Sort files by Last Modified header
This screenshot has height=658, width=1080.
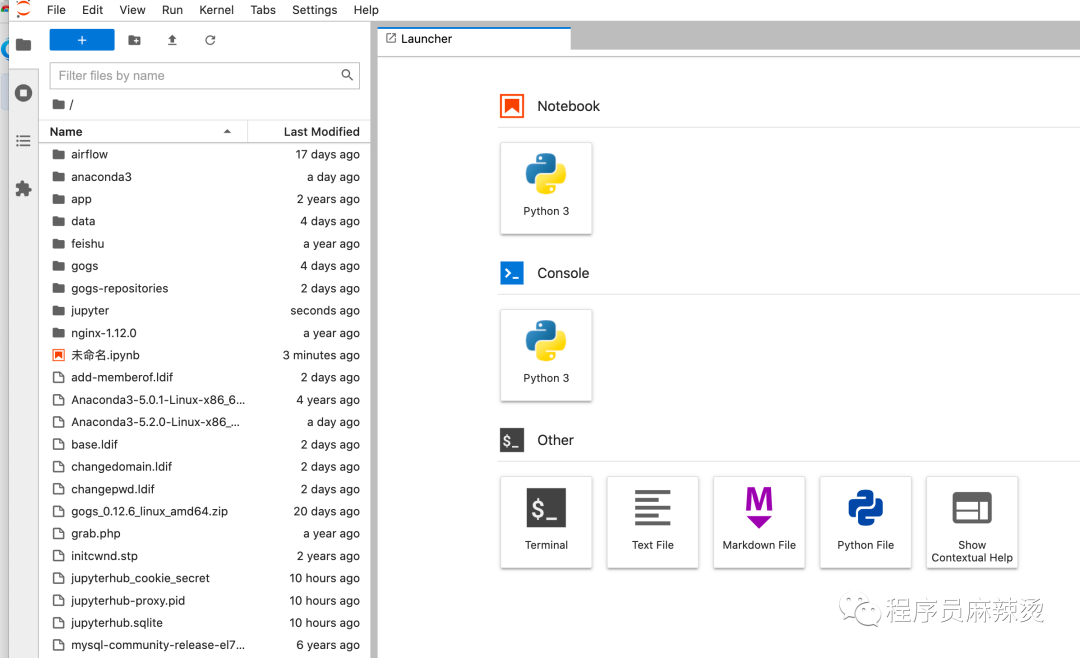pos(309,132)
